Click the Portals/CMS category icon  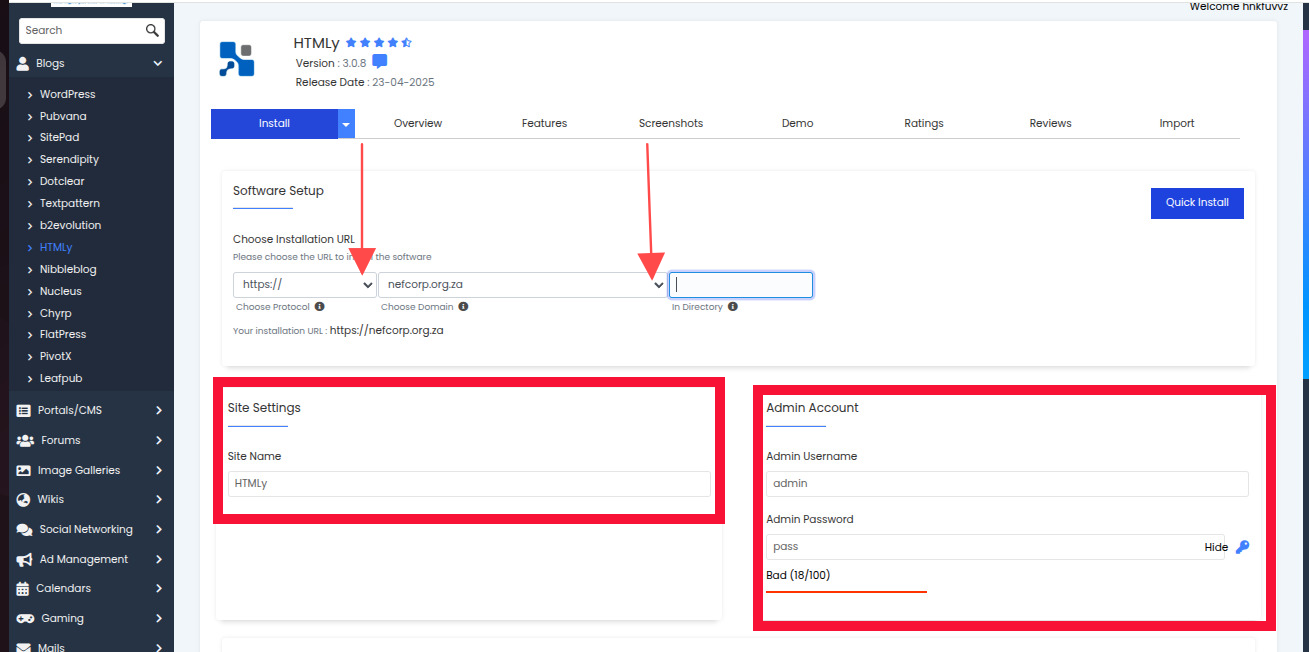(x=23, y=410)
